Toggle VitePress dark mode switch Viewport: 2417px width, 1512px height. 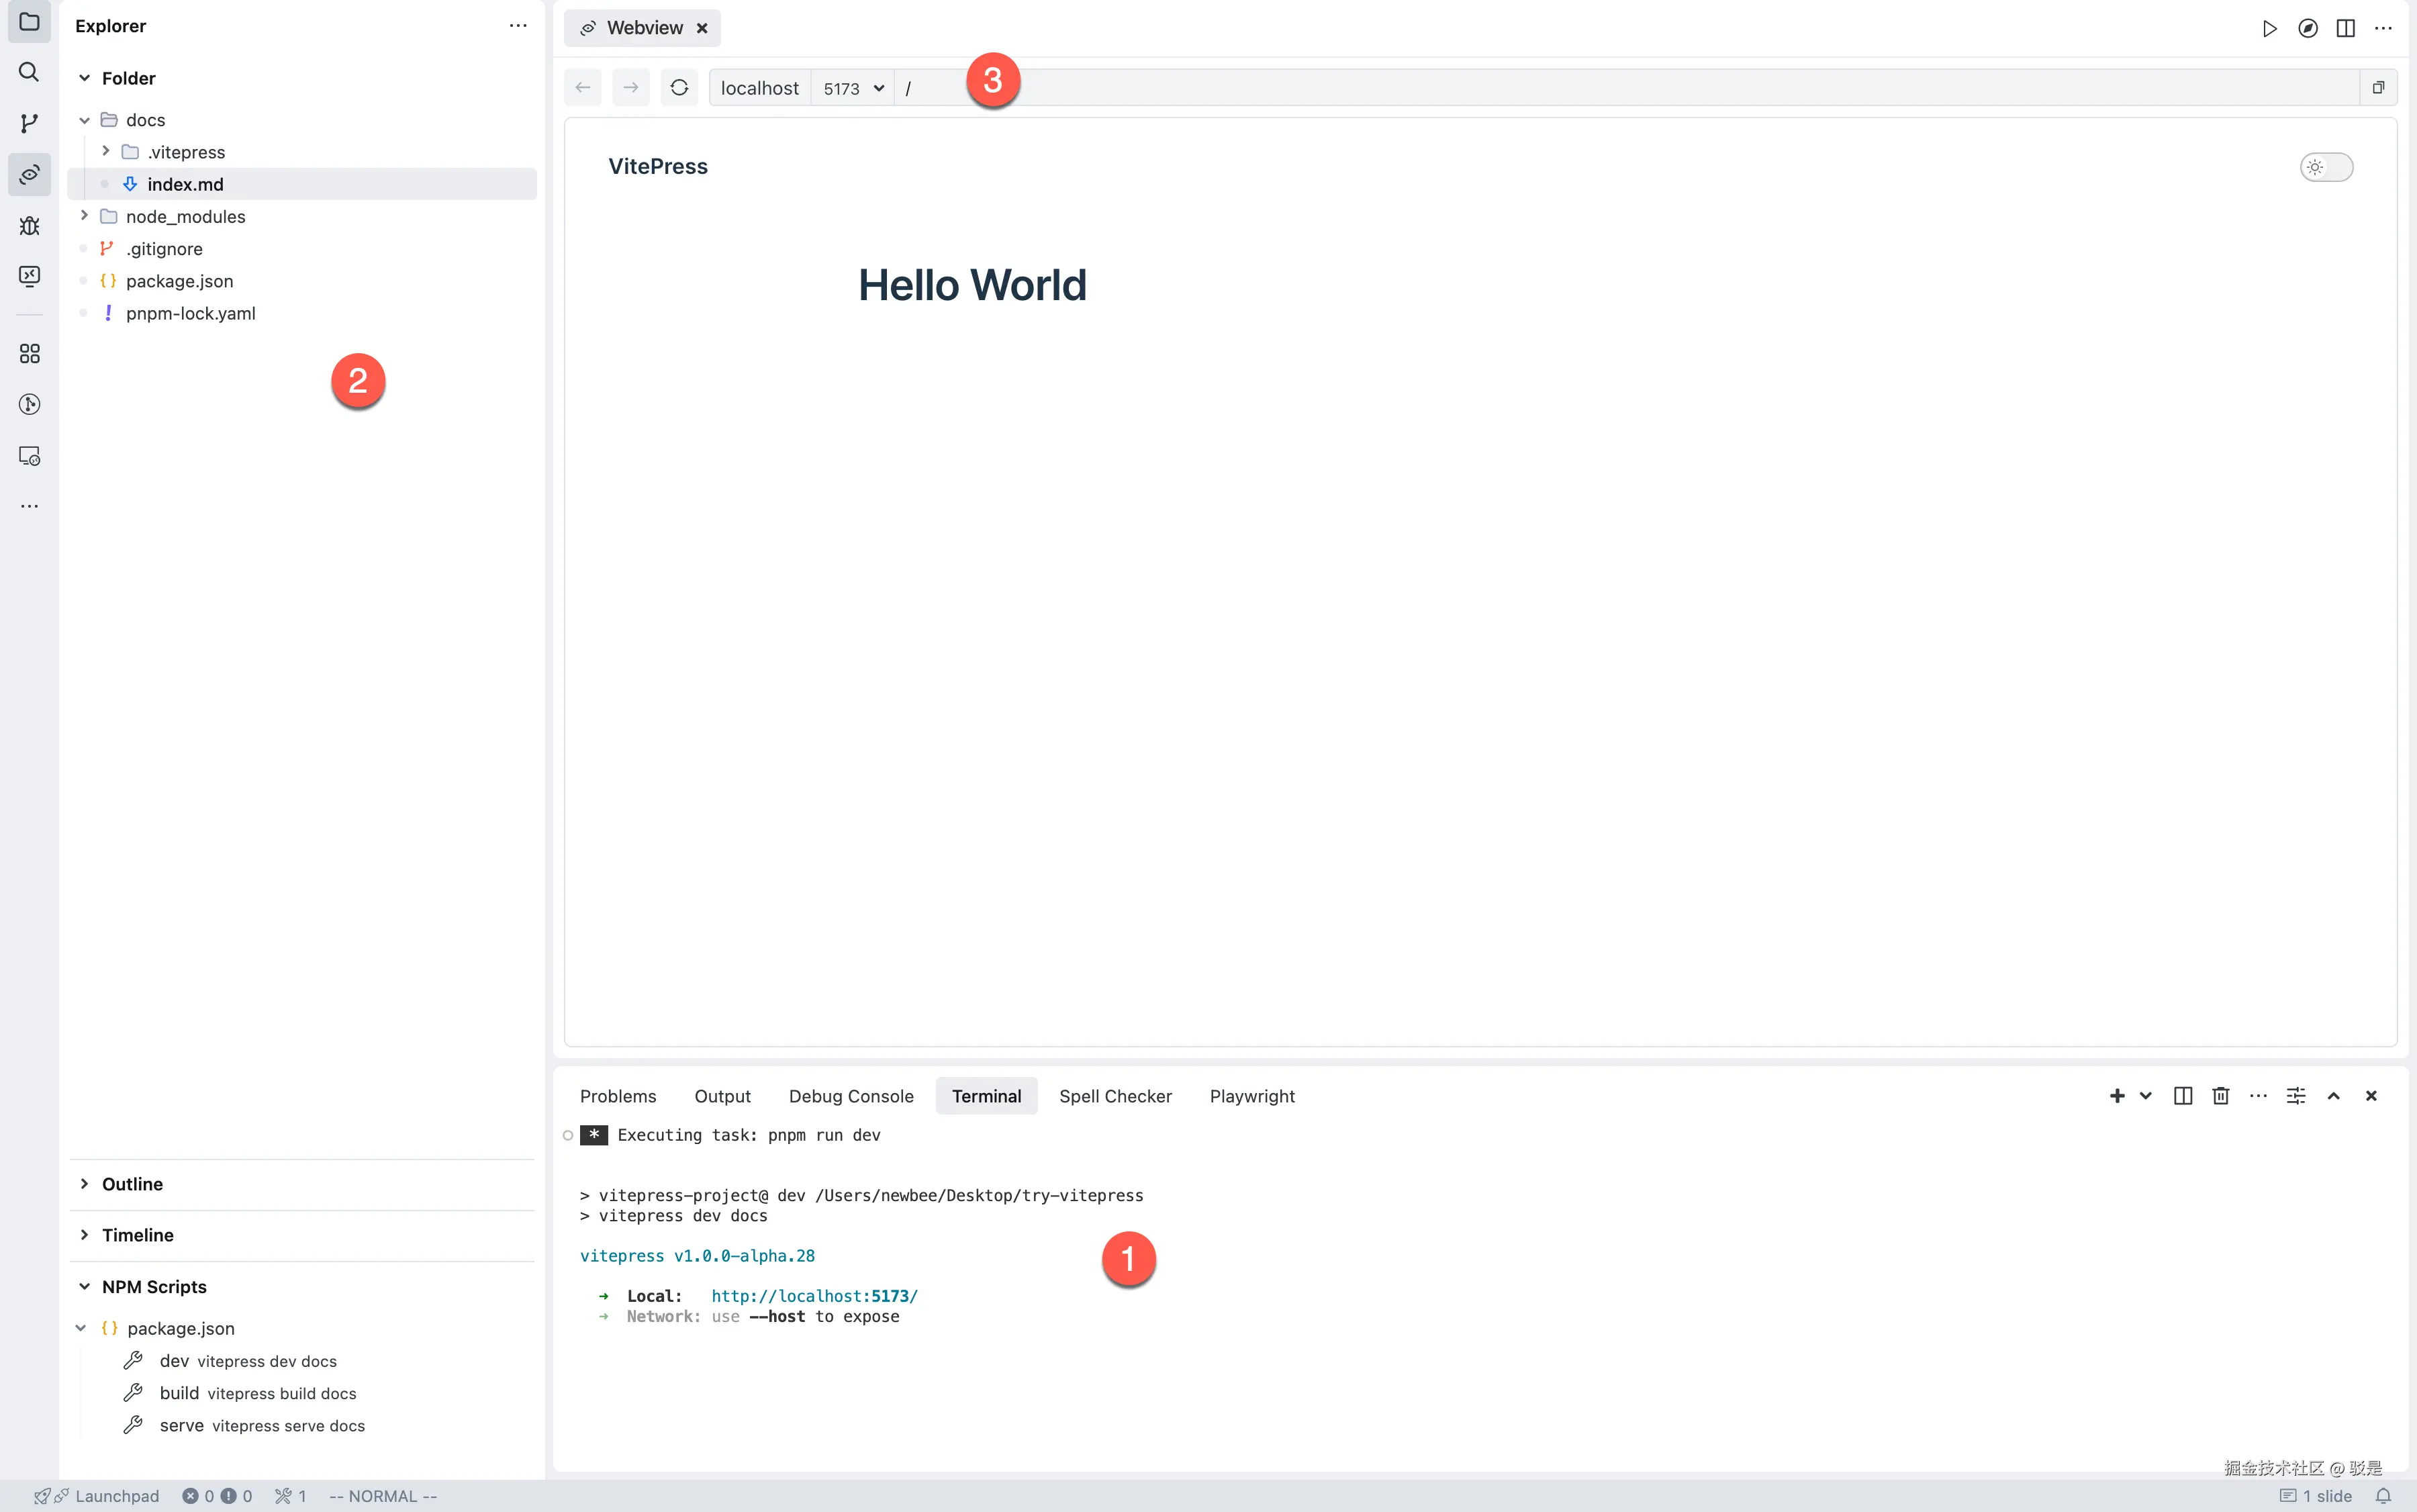tap(2326, 167)
